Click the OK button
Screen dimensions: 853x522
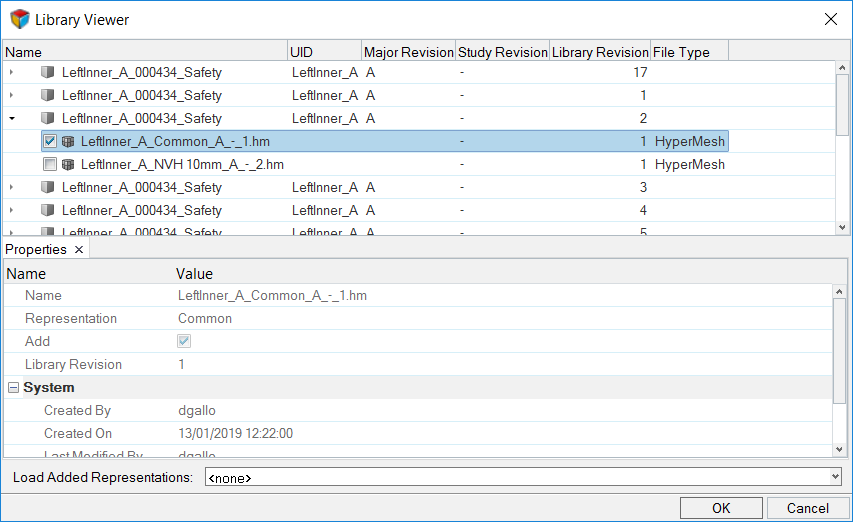pos(721,508)
